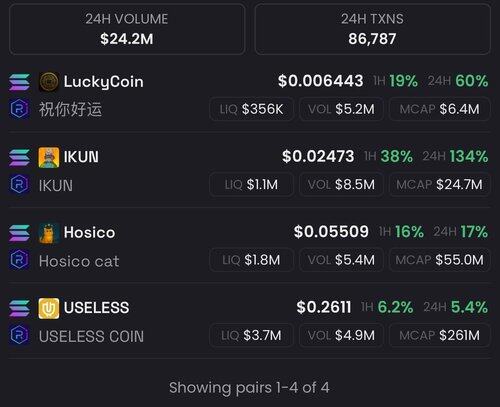Select the LuckyCoin pair name

coord(104,82)
